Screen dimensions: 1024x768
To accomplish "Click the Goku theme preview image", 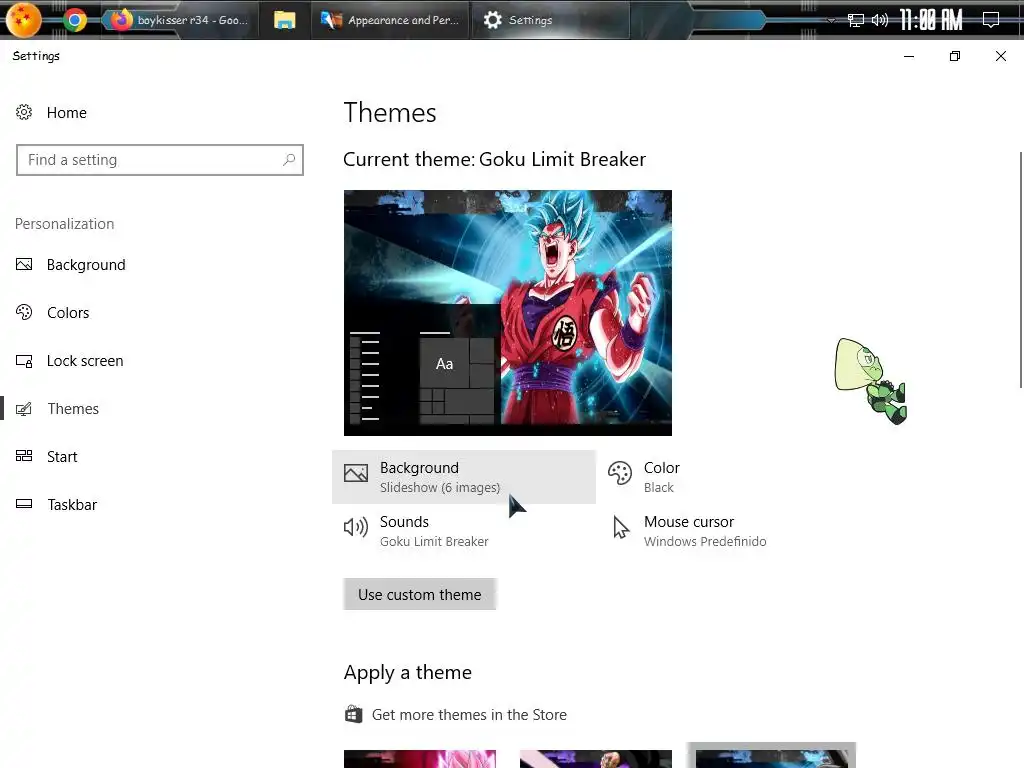I will tap(507, 313).
